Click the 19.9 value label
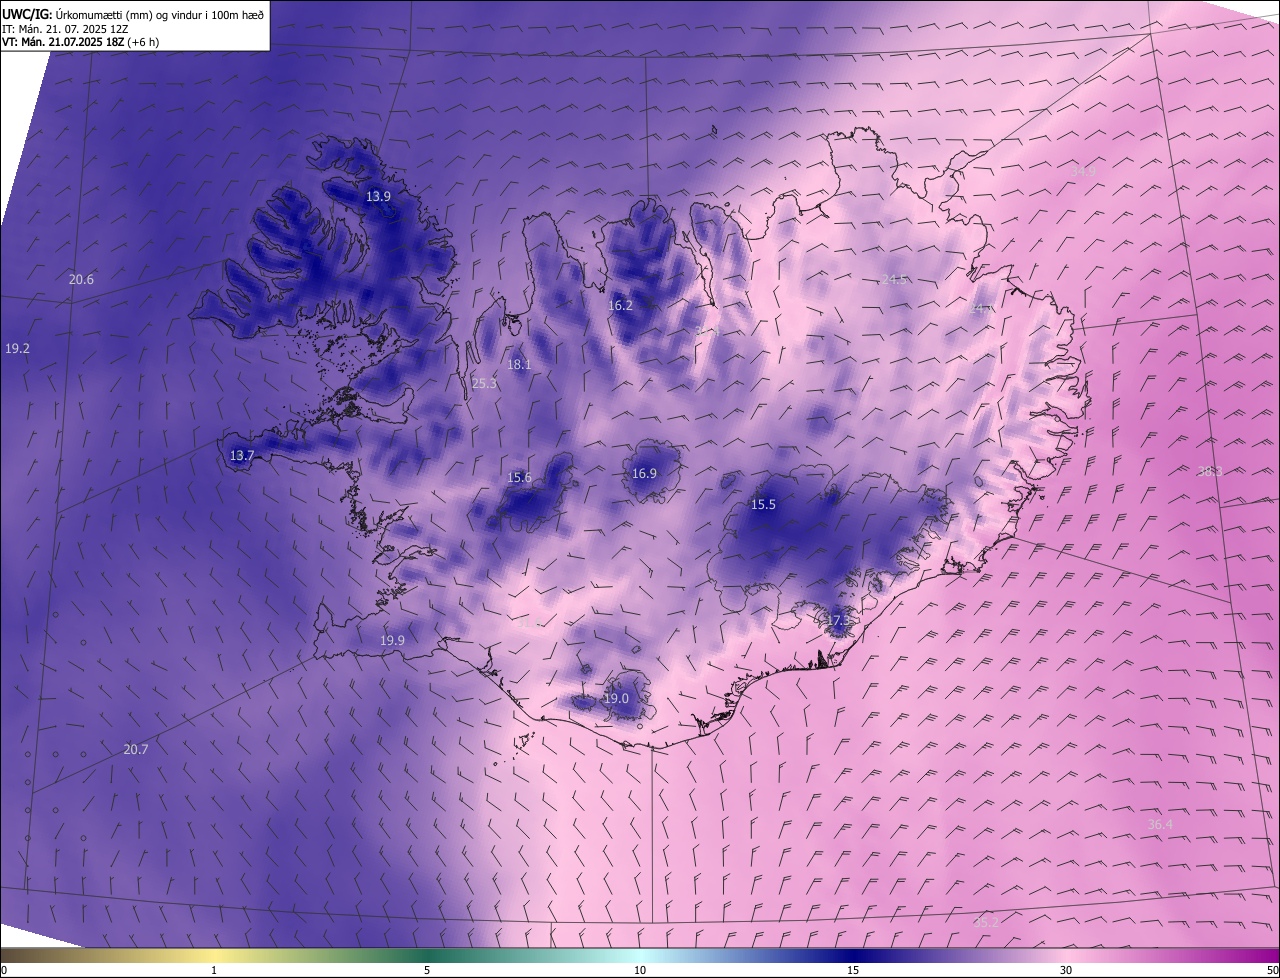Viewport: 1280px width, 978px height. (x=392, y=641)
